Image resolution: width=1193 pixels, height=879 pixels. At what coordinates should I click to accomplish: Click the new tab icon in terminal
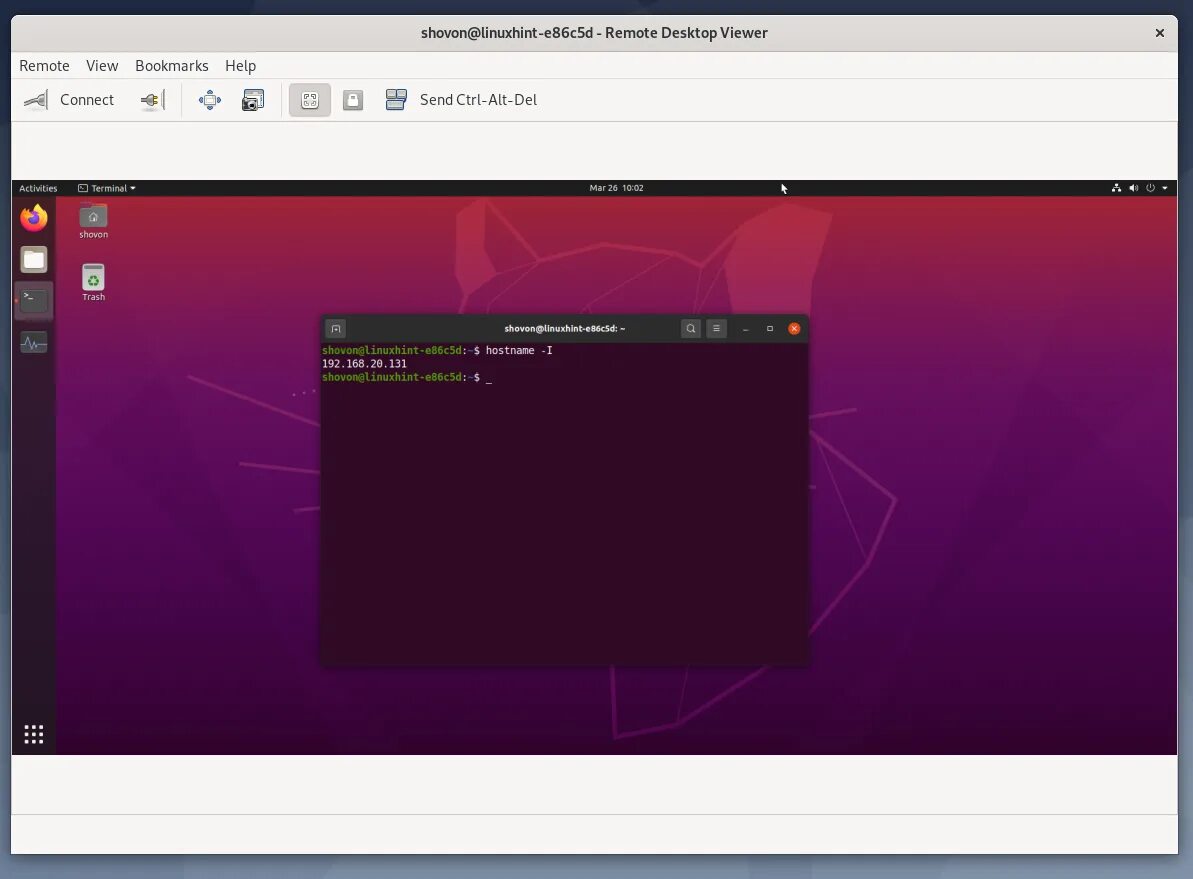[x=336, y=329]
